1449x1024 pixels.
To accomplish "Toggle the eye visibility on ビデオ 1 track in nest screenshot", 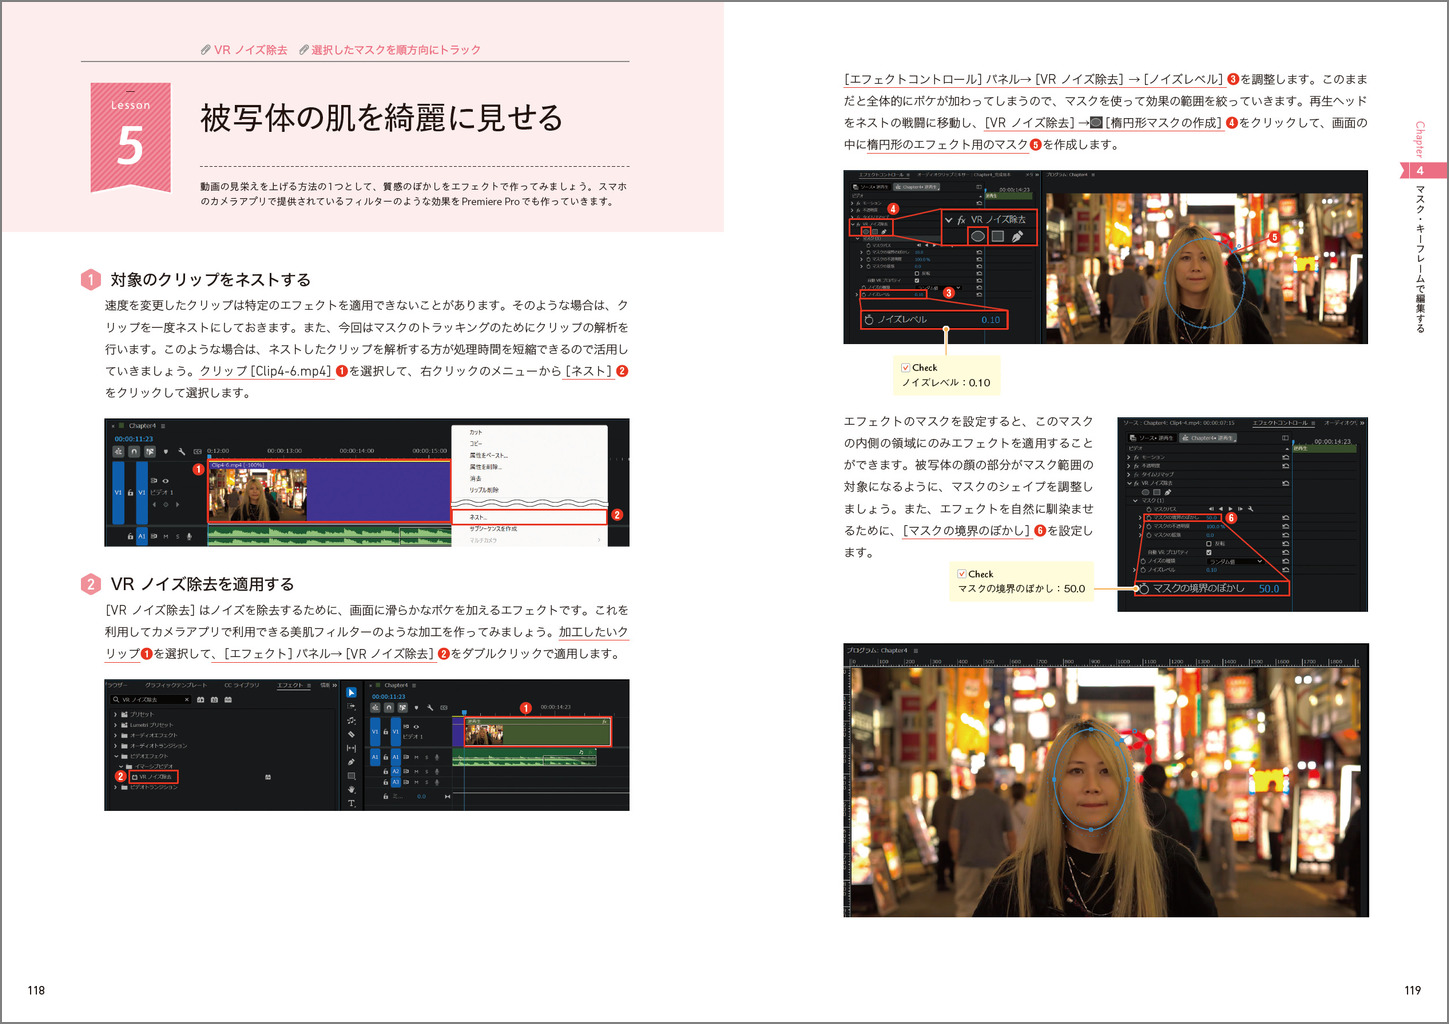I will [165, 481].
